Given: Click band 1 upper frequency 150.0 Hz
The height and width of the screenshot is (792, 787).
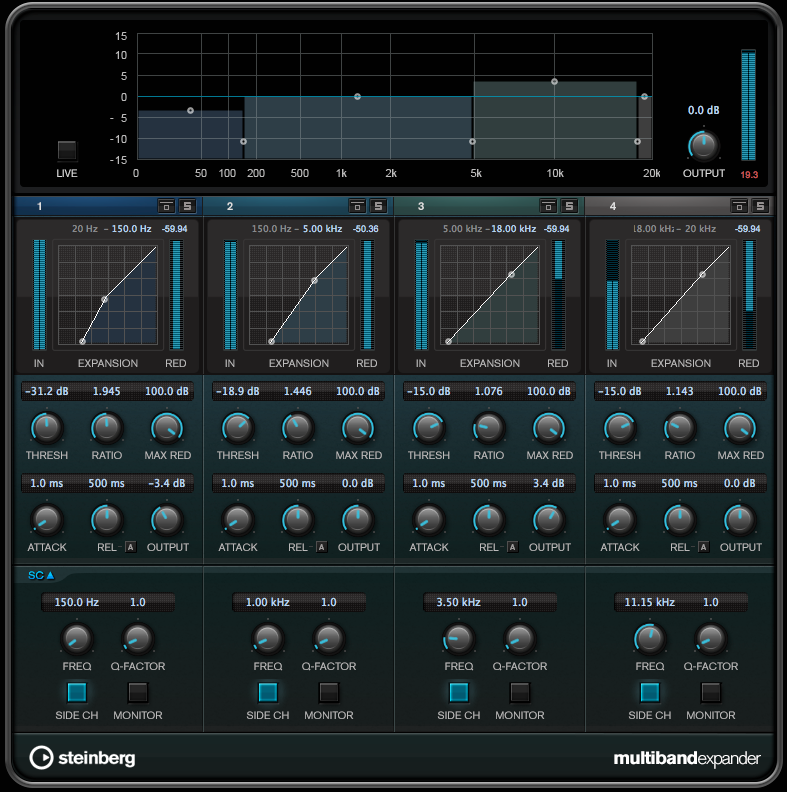Looking at the screenshot, I should (131, 229).
